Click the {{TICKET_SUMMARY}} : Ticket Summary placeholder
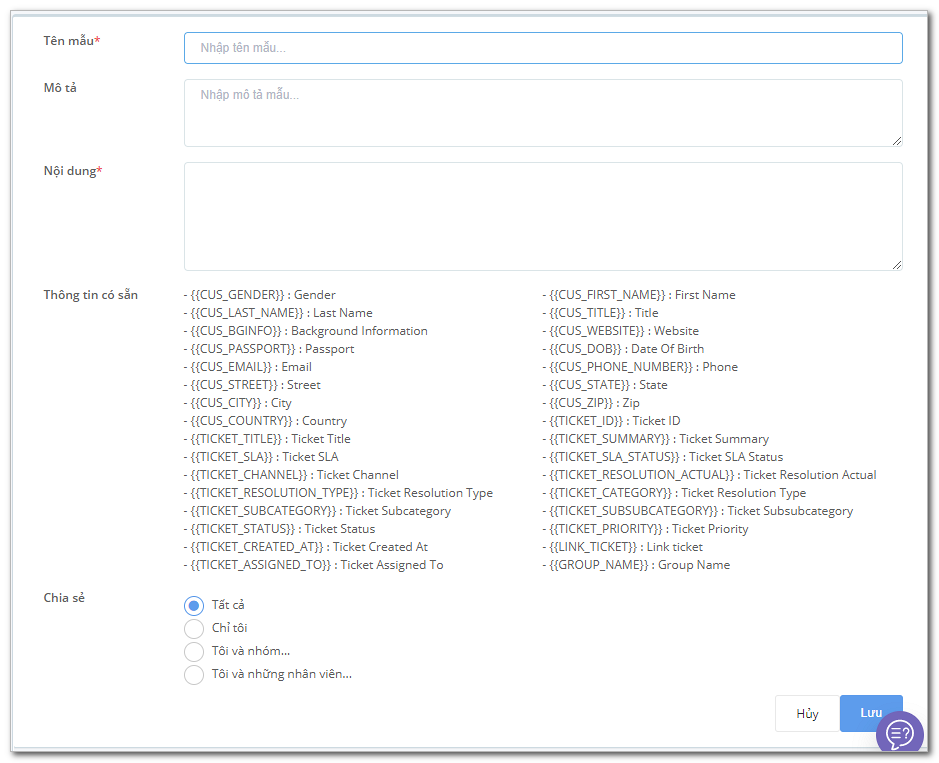939x763 pixels. [656, 438]
